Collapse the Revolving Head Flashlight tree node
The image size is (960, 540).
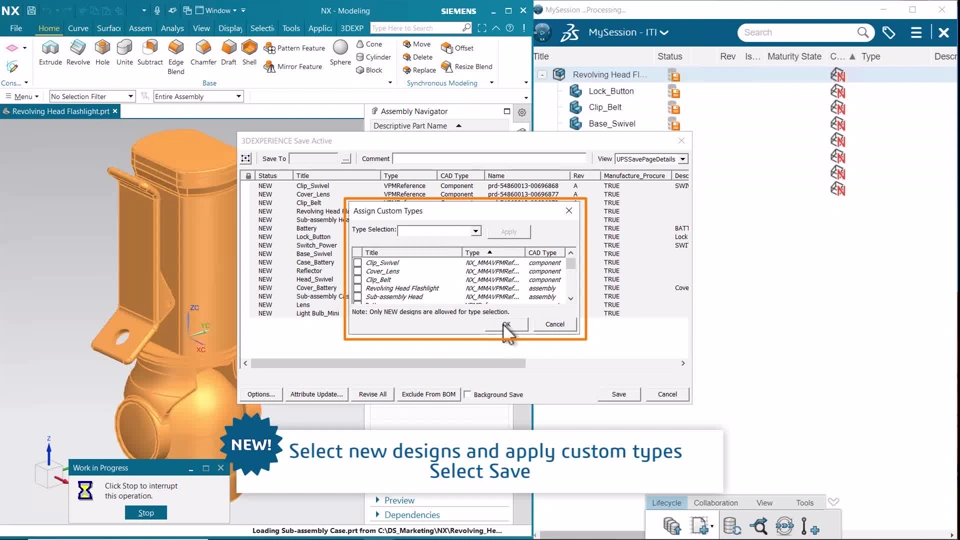point(542,75)
